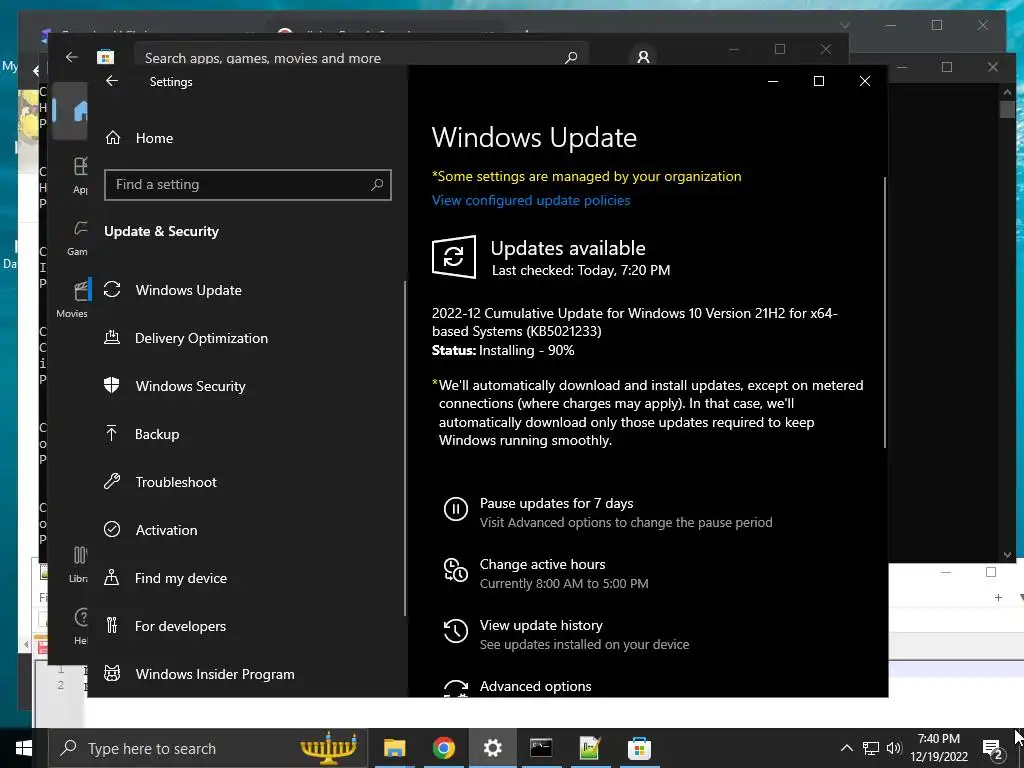The image size is (1024, 768).
Task: Open the taskbar clock and date
Action: click(938, 748)
